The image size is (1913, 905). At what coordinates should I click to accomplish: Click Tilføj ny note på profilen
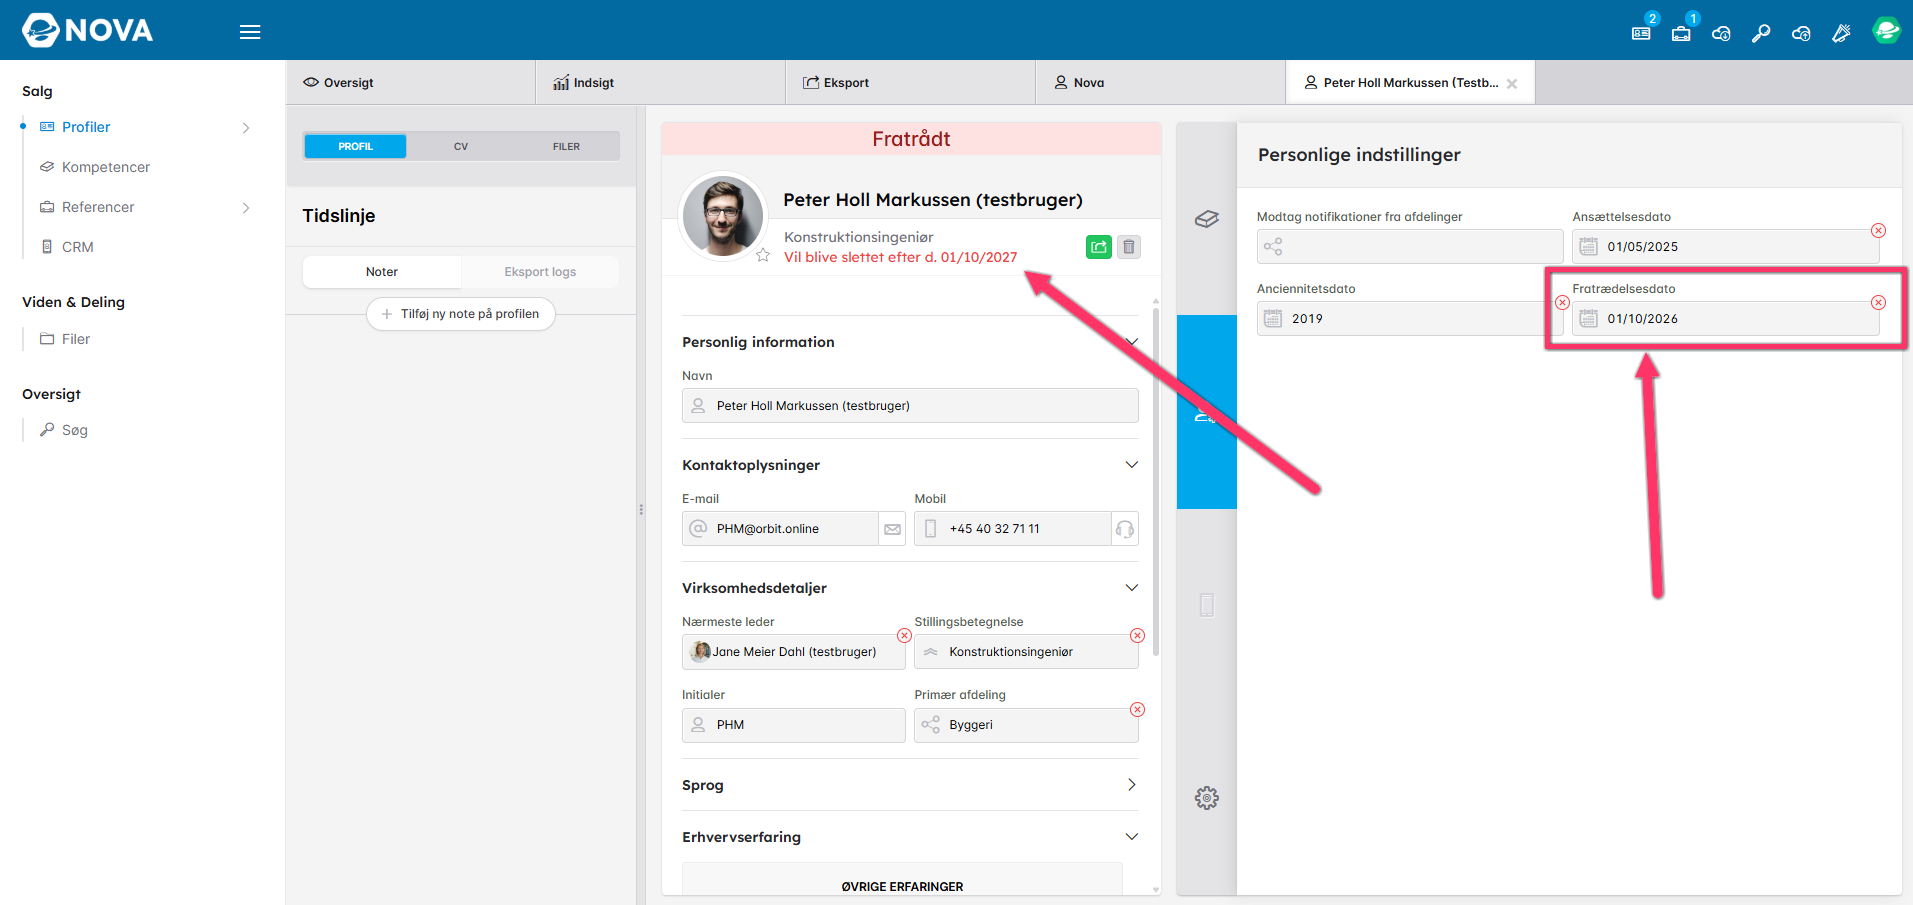coord(461,314)
